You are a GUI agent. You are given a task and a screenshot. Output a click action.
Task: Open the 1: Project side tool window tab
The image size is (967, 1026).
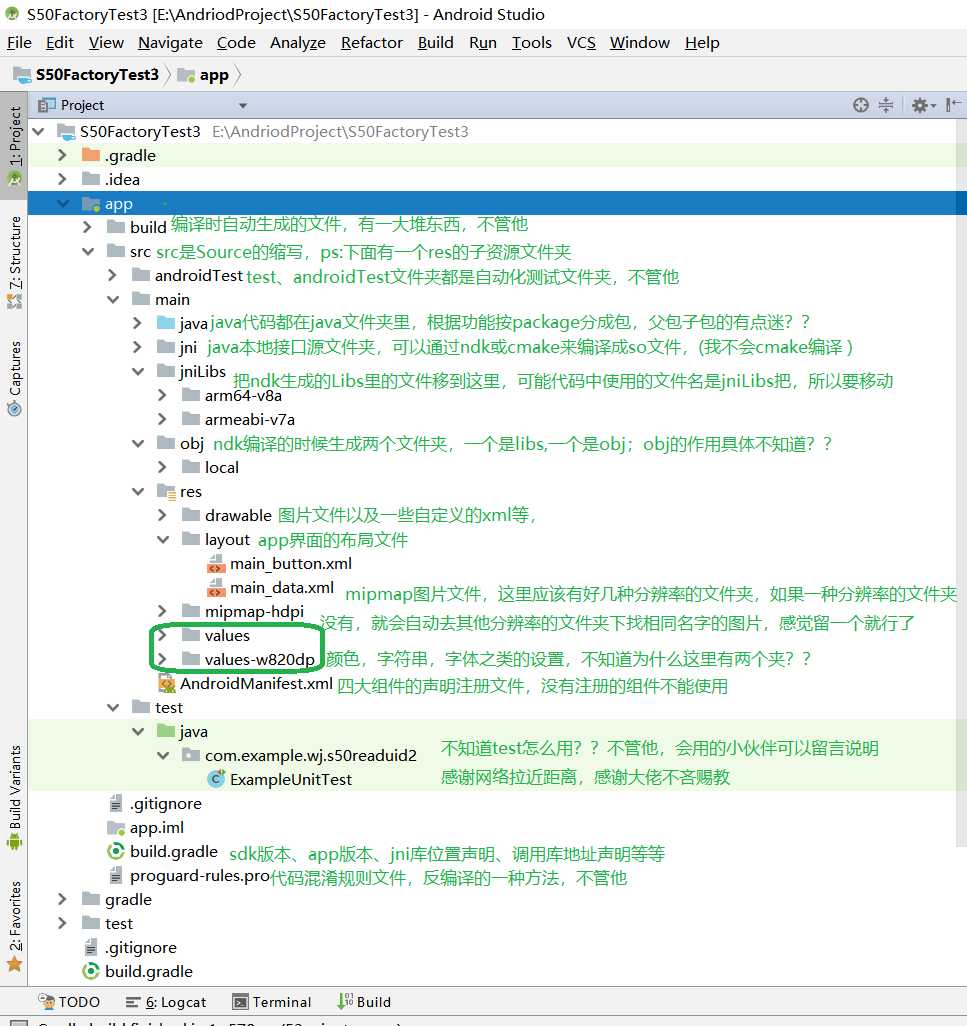point(14,146)
